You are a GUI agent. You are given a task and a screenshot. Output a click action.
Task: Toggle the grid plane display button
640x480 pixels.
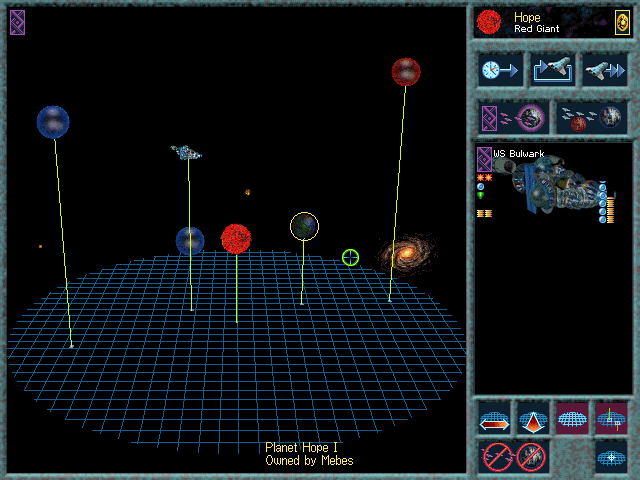(572, 418)
